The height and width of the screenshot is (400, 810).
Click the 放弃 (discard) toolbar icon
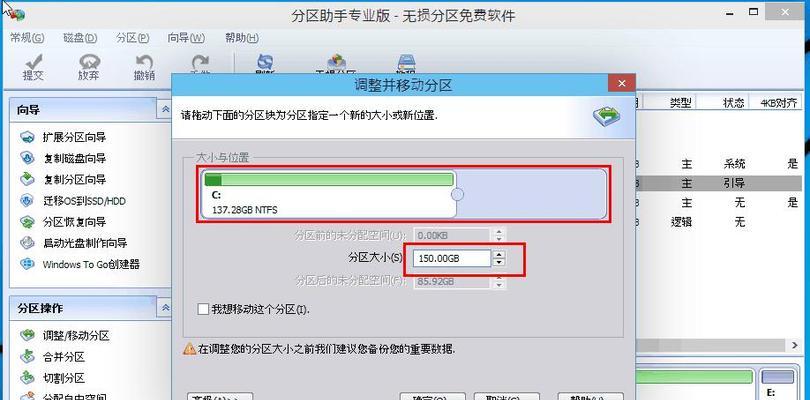89,67
